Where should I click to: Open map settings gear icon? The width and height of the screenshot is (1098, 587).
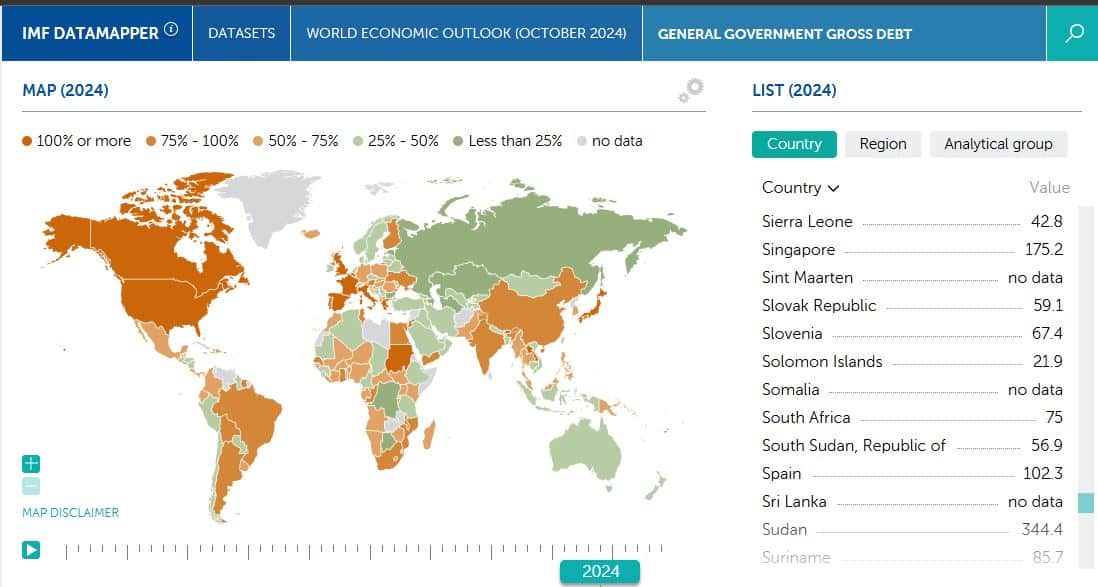pos(690,91)
